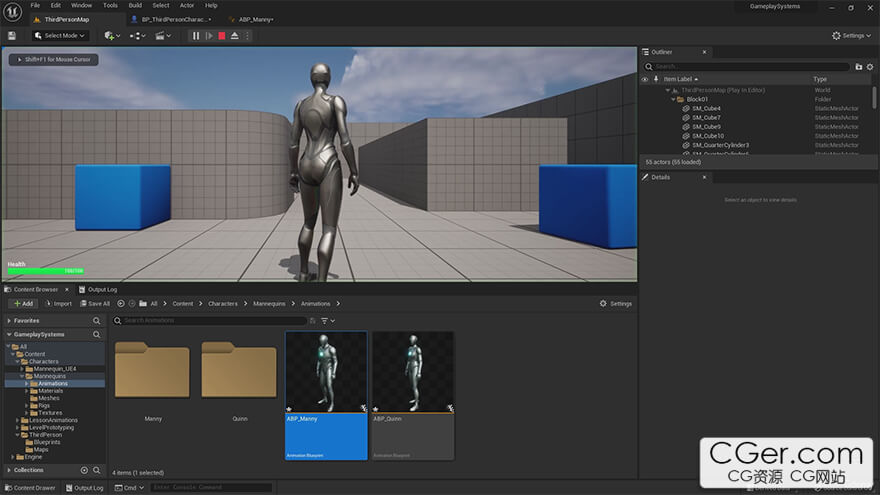Click the Outliner settings gear icon
The image size is (880, 495).
point(872,66)
